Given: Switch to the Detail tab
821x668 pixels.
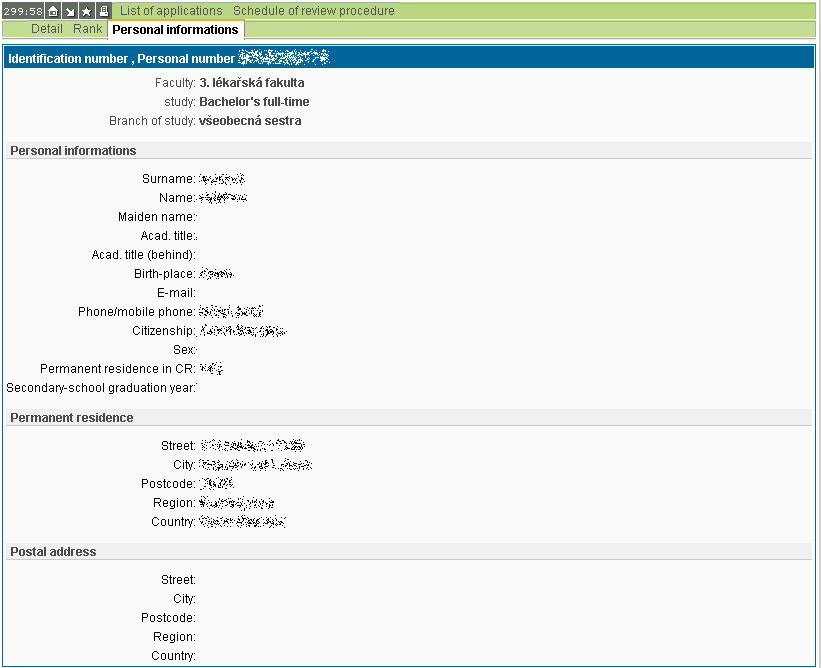Looking at the screenshot, I should coord(47,30).
